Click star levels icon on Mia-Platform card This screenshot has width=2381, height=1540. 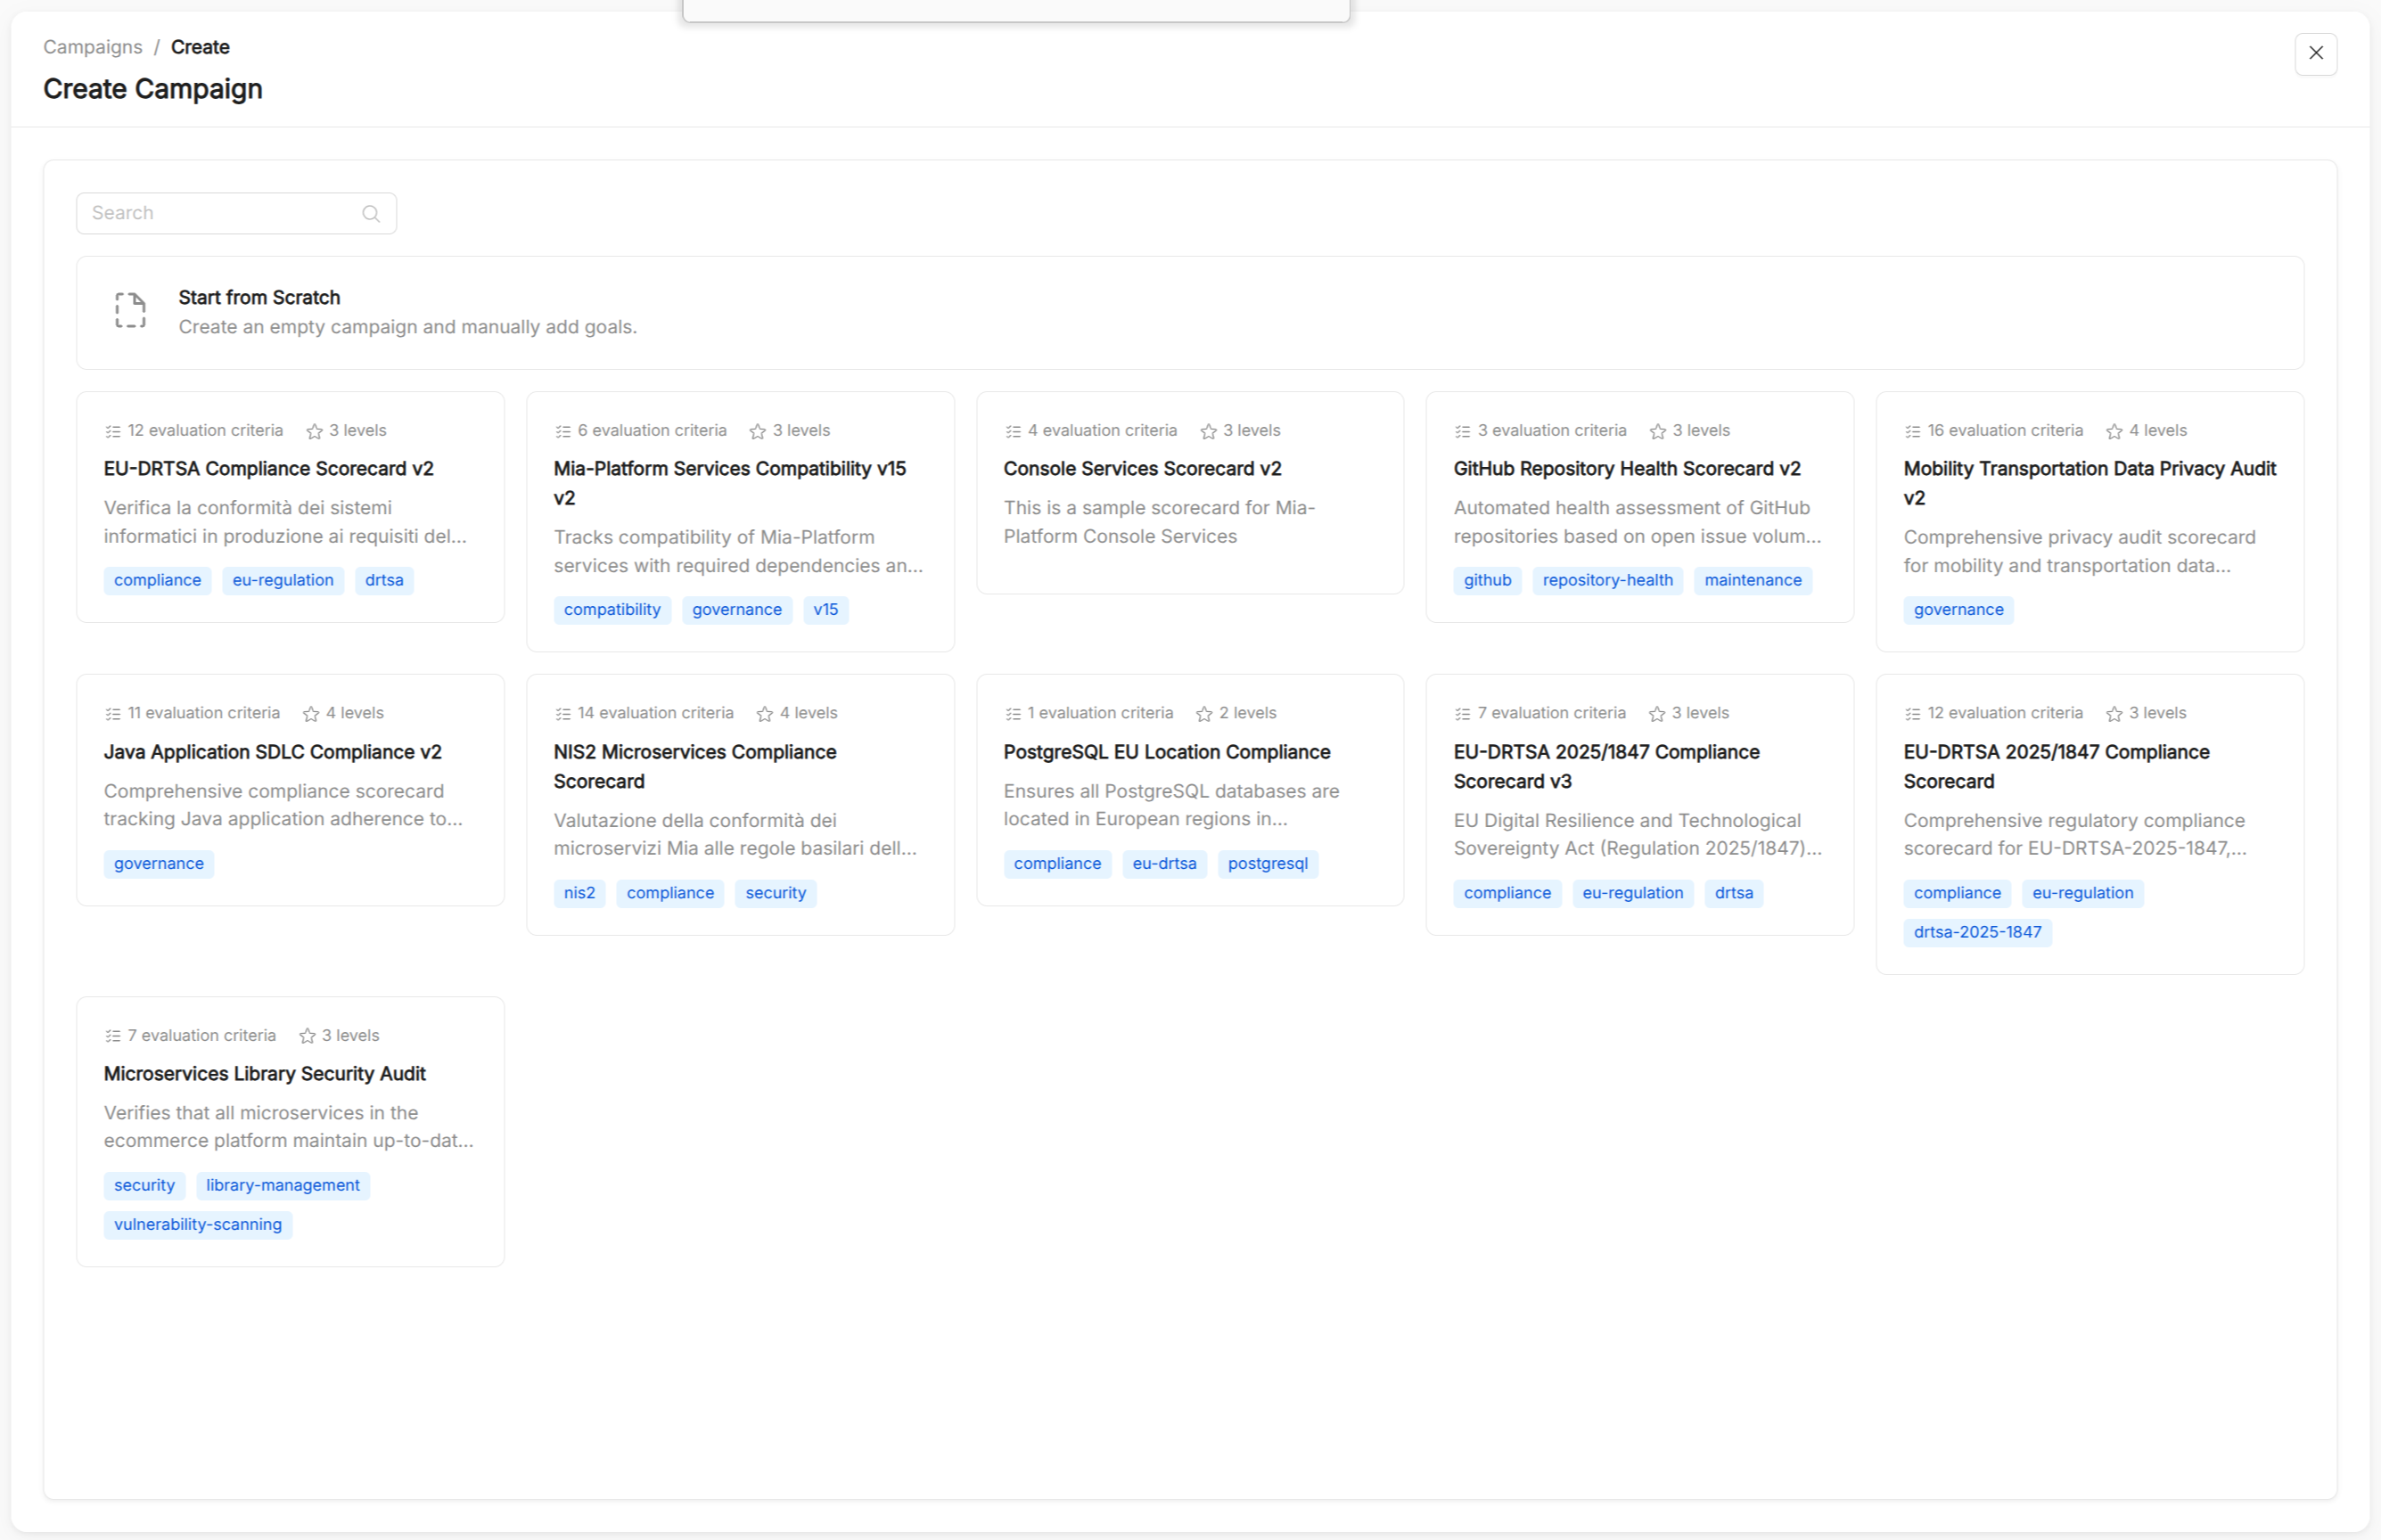(x=757, y=431)
